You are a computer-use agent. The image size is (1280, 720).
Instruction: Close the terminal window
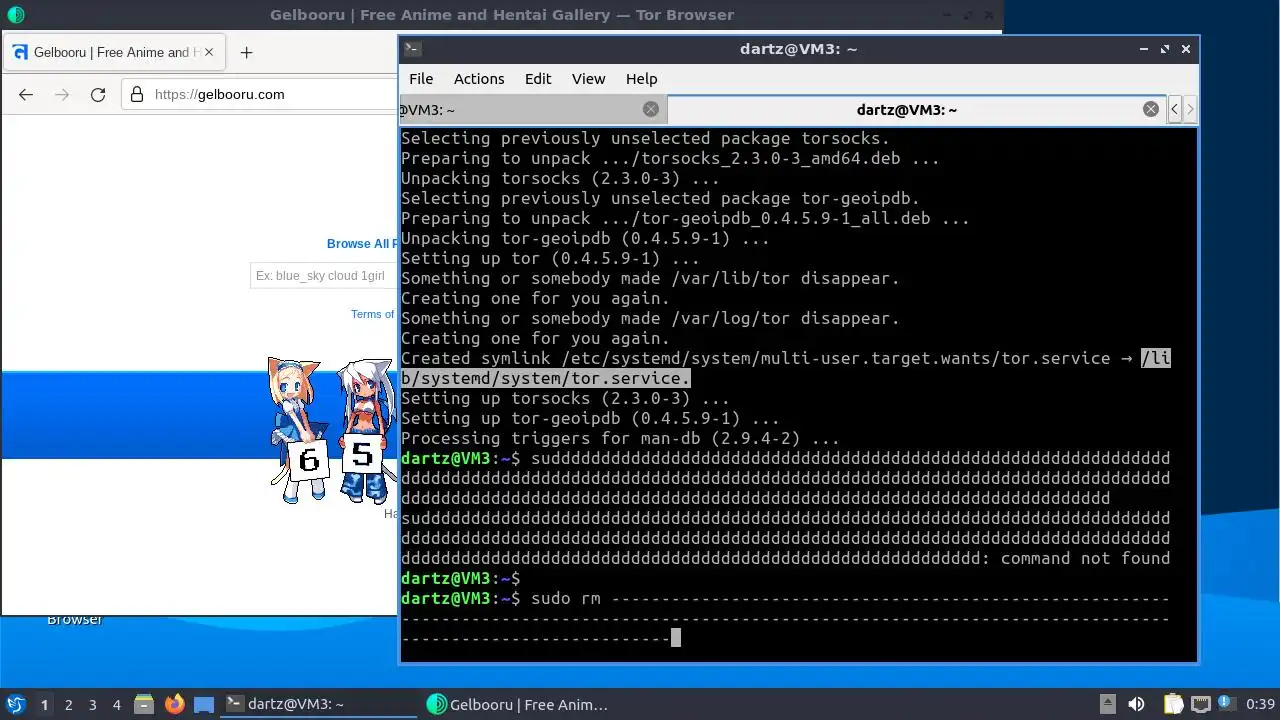click(x=1186, y=49)
